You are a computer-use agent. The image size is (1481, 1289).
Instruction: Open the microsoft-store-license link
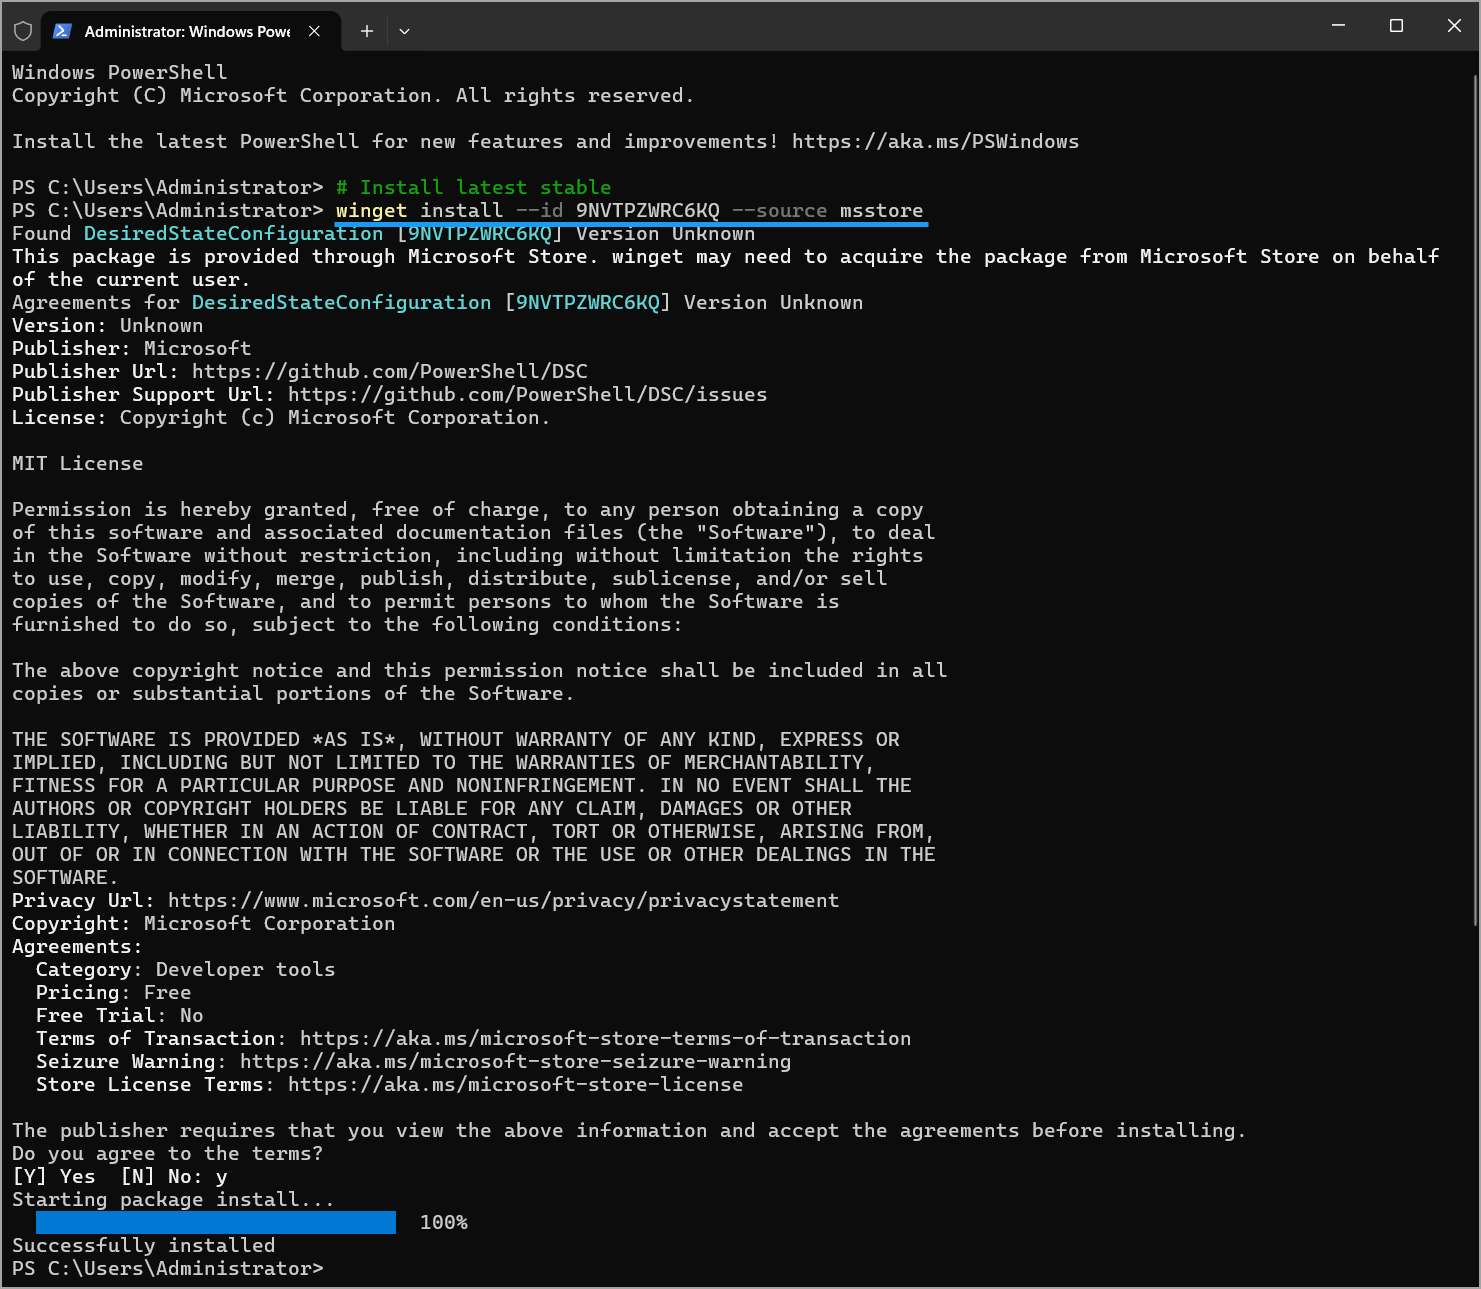point(515,1084)
